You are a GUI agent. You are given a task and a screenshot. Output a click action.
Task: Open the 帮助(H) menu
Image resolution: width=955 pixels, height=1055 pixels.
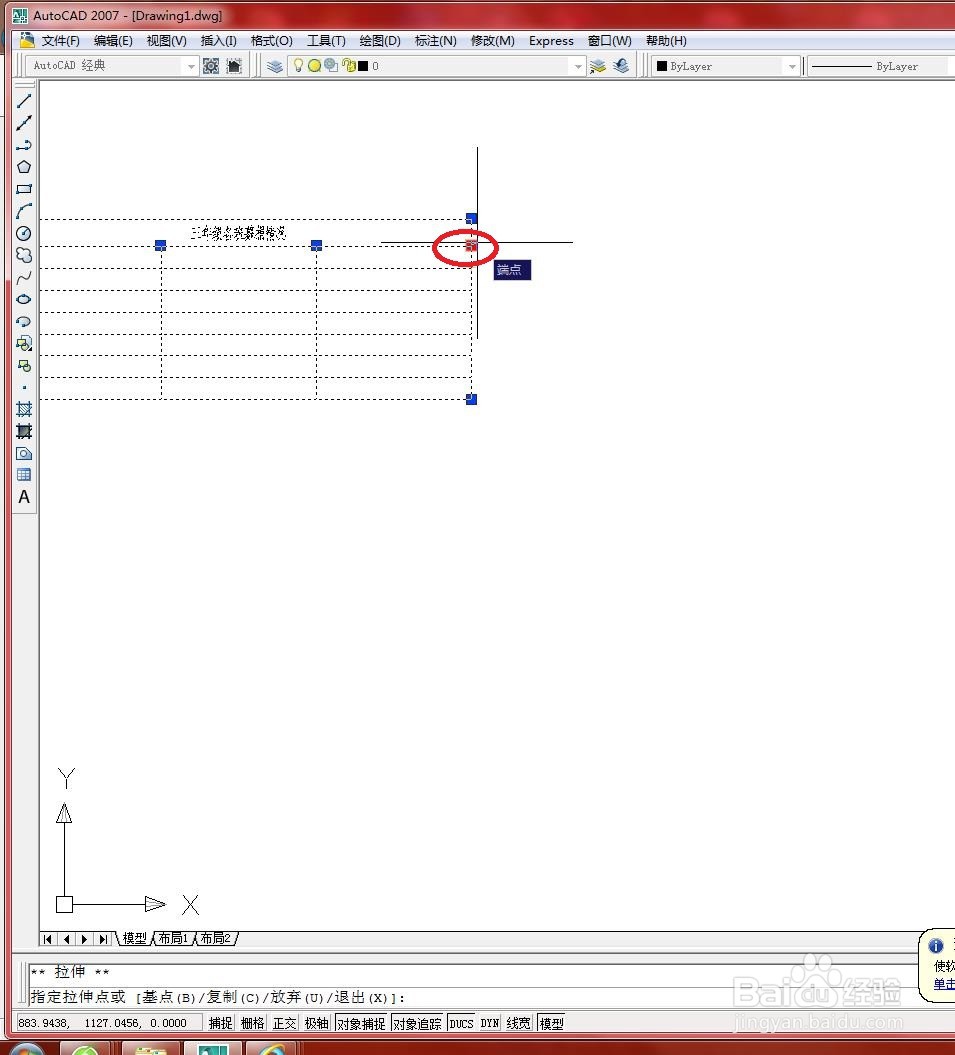(666, 40)
